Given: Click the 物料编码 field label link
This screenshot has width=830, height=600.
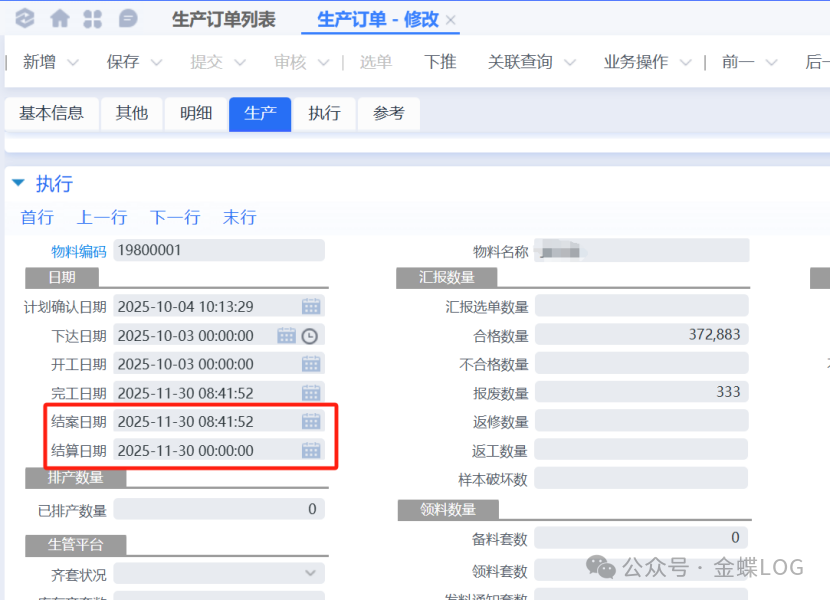Looking at the screenshot, I should [x=78, y=250].
